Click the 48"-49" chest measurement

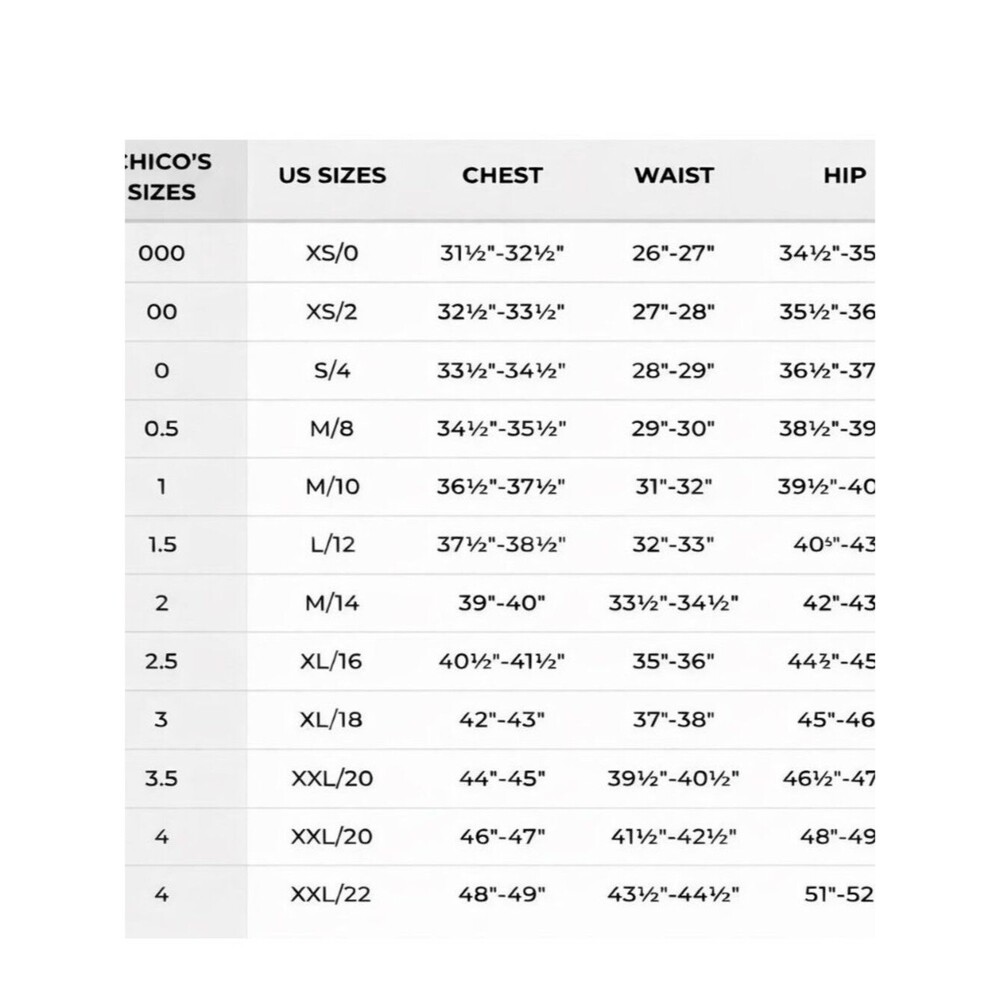pyautogui.click(x=502, y=895)
